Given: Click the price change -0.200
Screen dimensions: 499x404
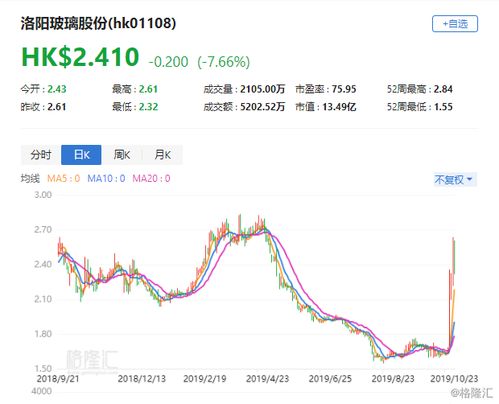Looking at the screenshot, I should click(168, 62).
